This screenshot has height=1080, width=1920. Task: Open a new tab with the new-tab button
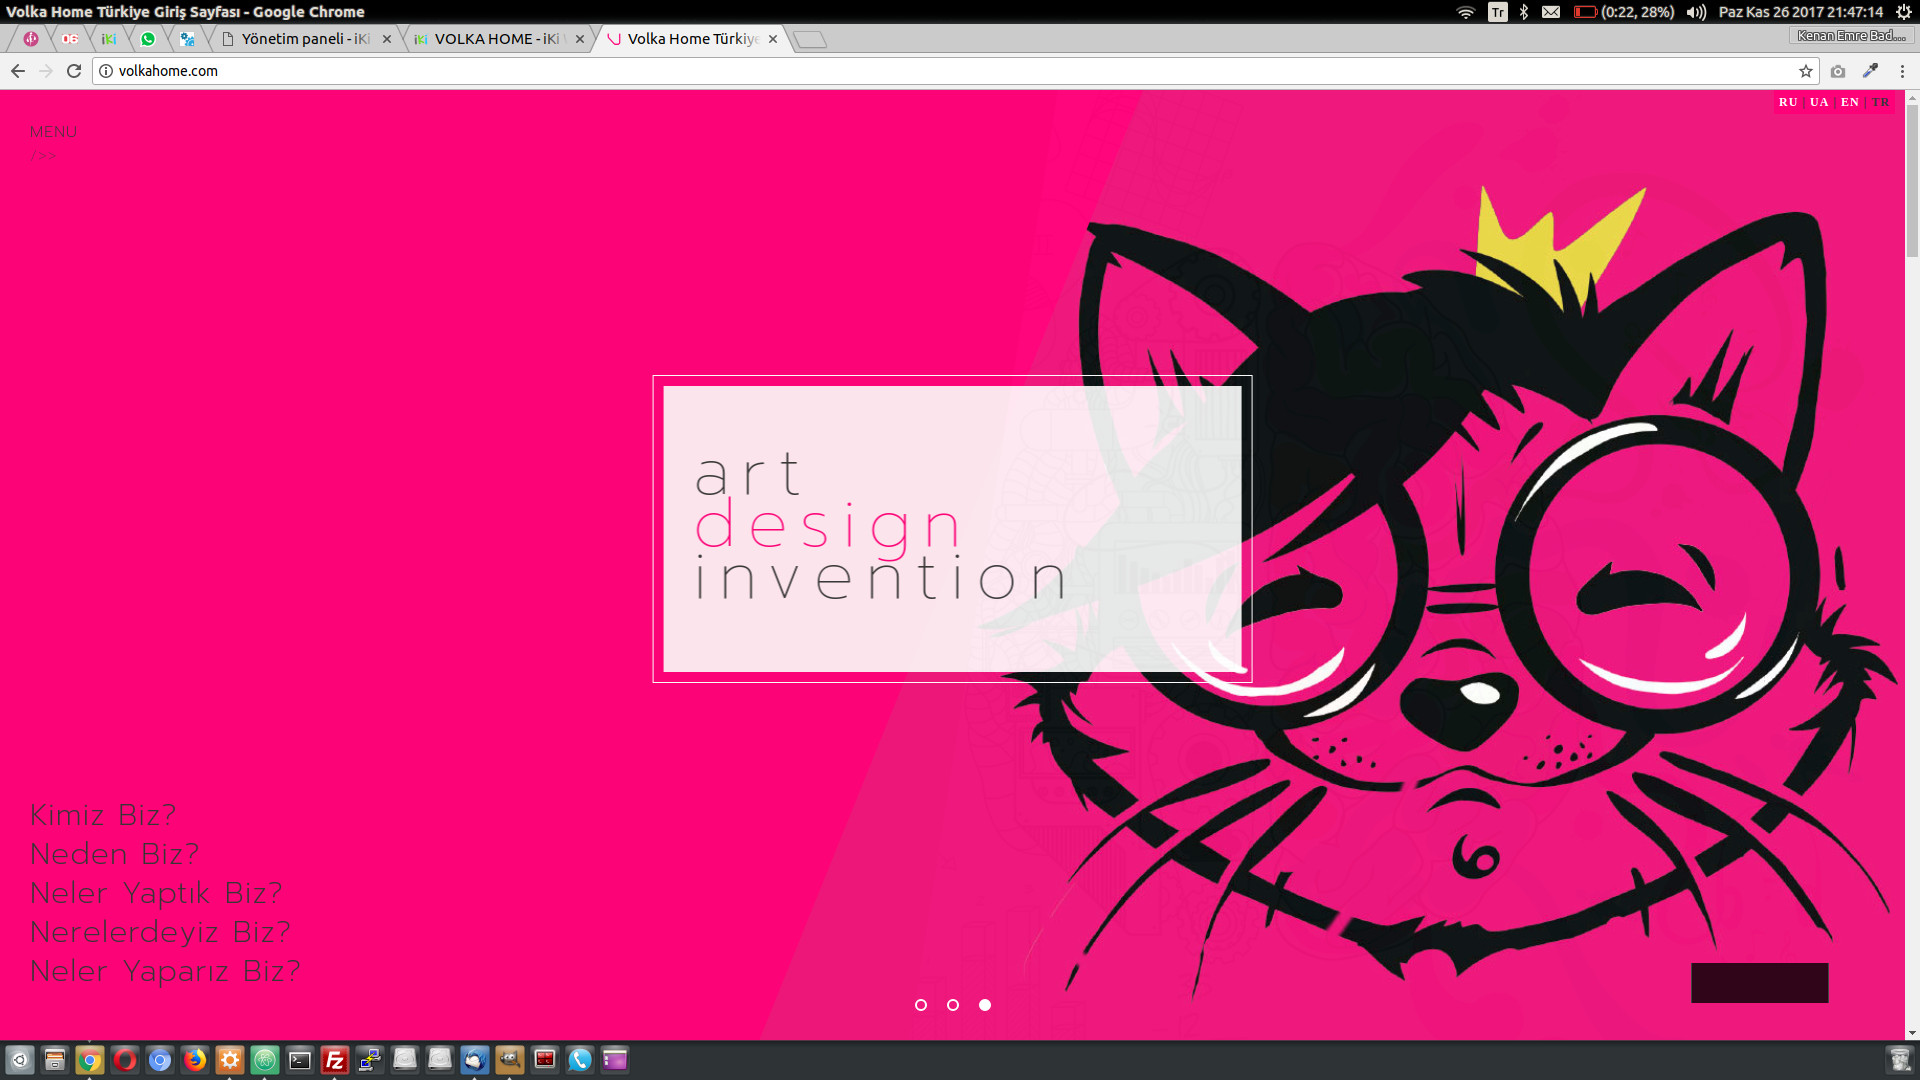coord(810,40)
